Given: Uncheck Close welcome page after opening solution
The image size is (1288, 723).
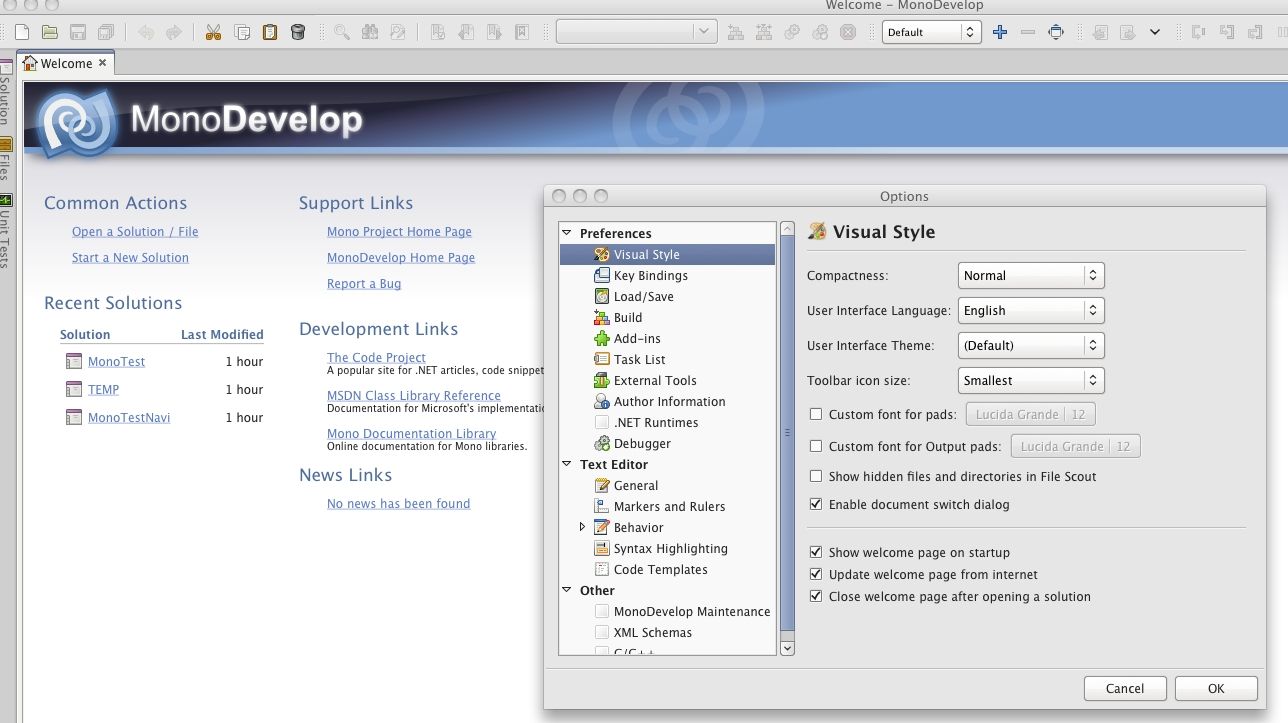Looking at the screenshot, I should click(x=816, y=596).
